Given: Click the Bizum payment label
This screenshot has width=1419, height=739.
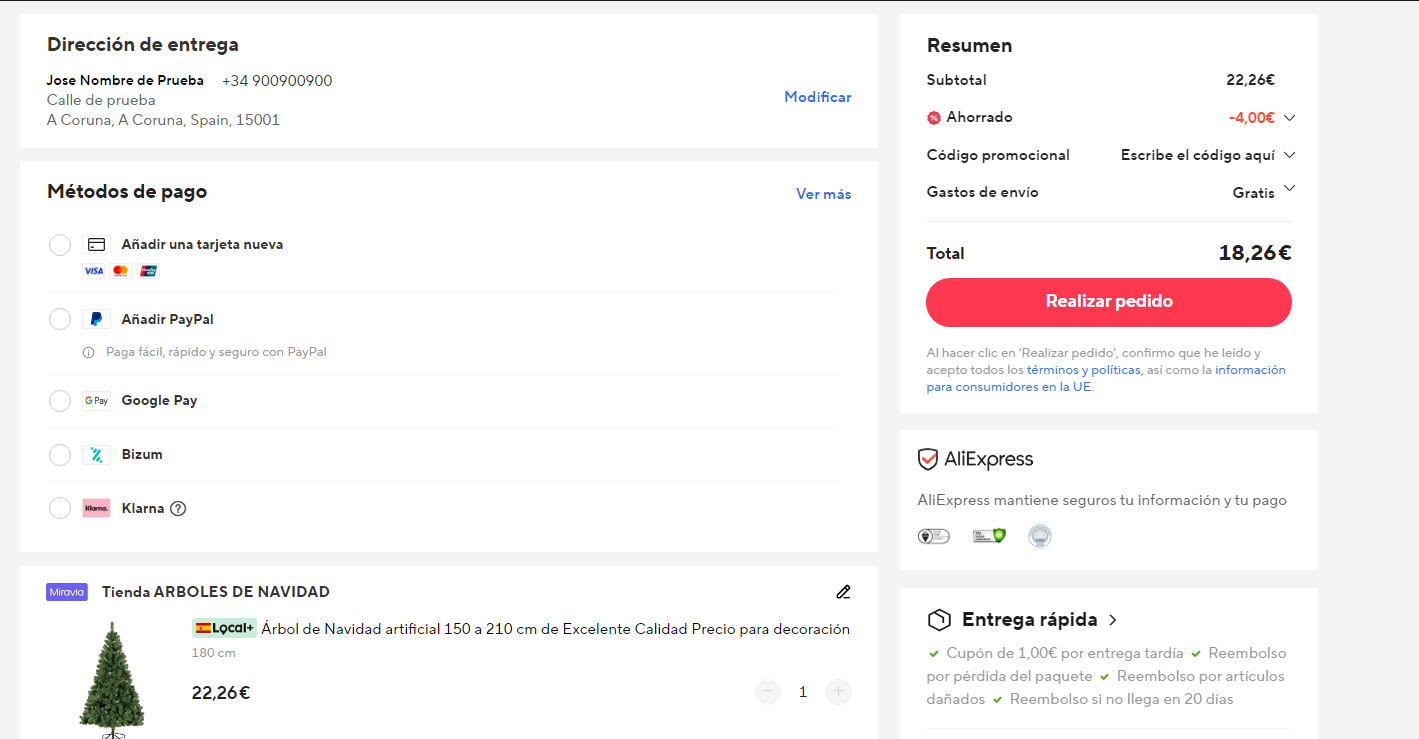Looking at the screenshot, I should [142, 455].
